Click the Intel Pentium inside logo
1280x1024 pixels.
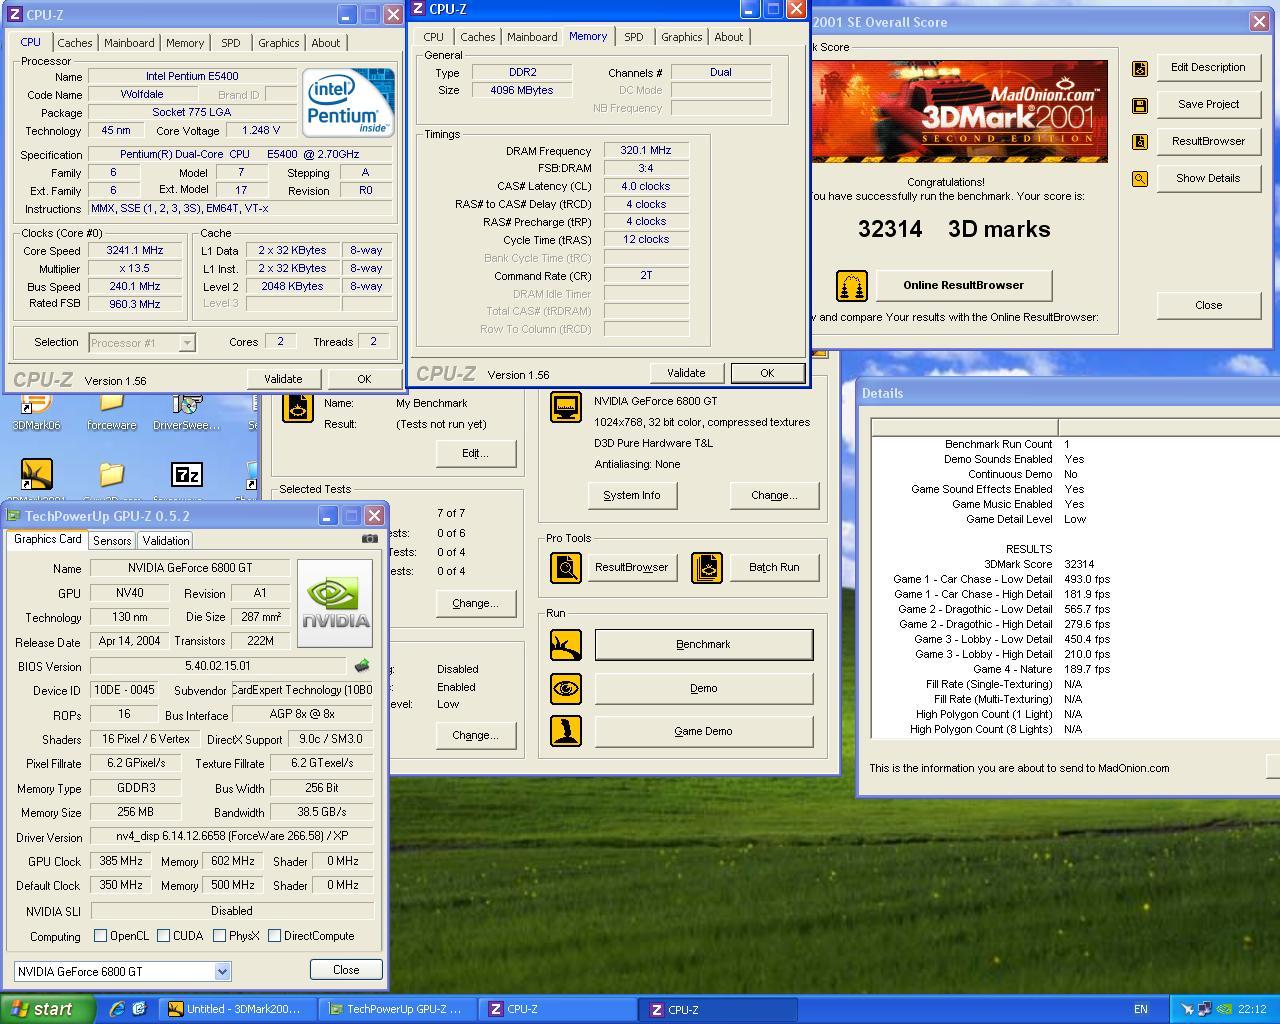click(348, 102)
